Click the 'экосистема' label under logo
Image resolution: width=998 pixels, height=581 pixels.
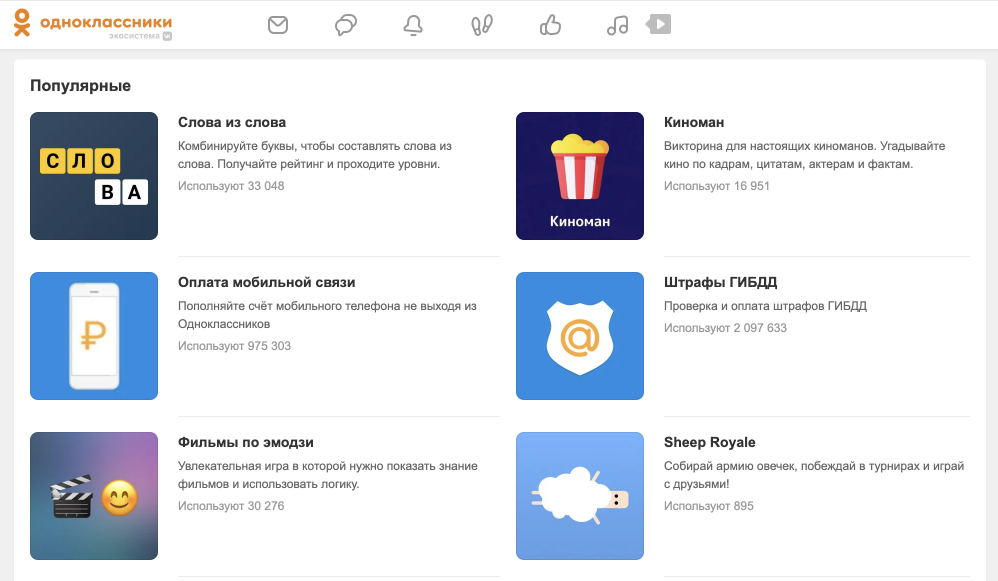[x=134, y=36]
